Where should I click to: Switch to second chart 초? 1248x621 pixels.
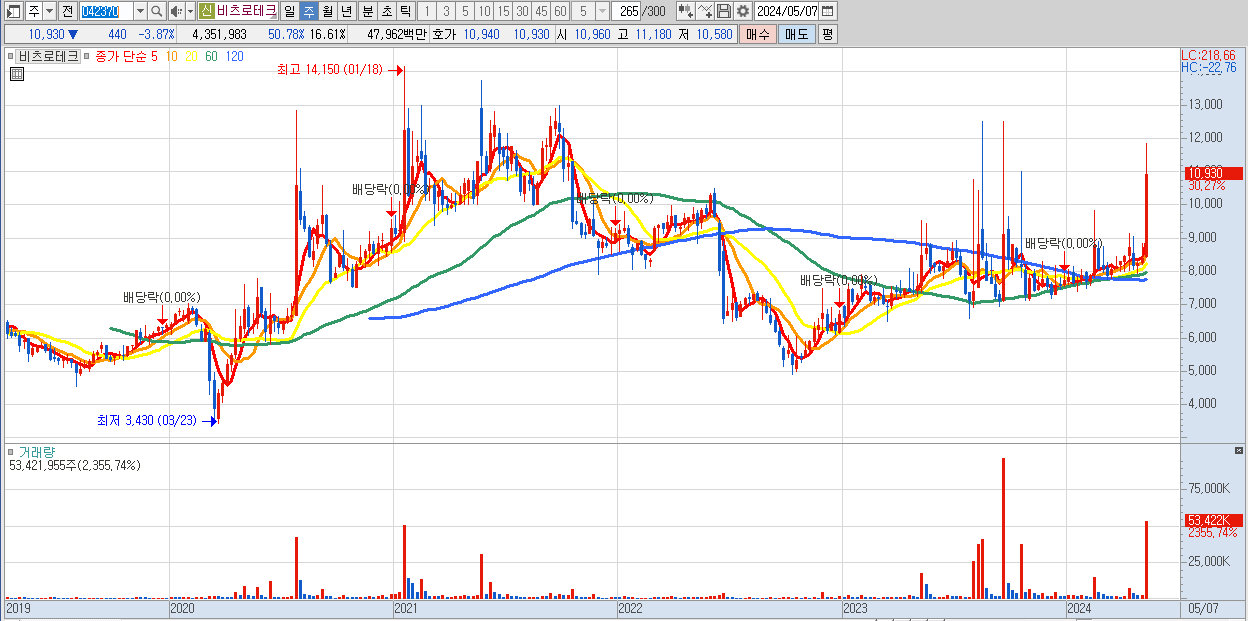pos(386,11)
